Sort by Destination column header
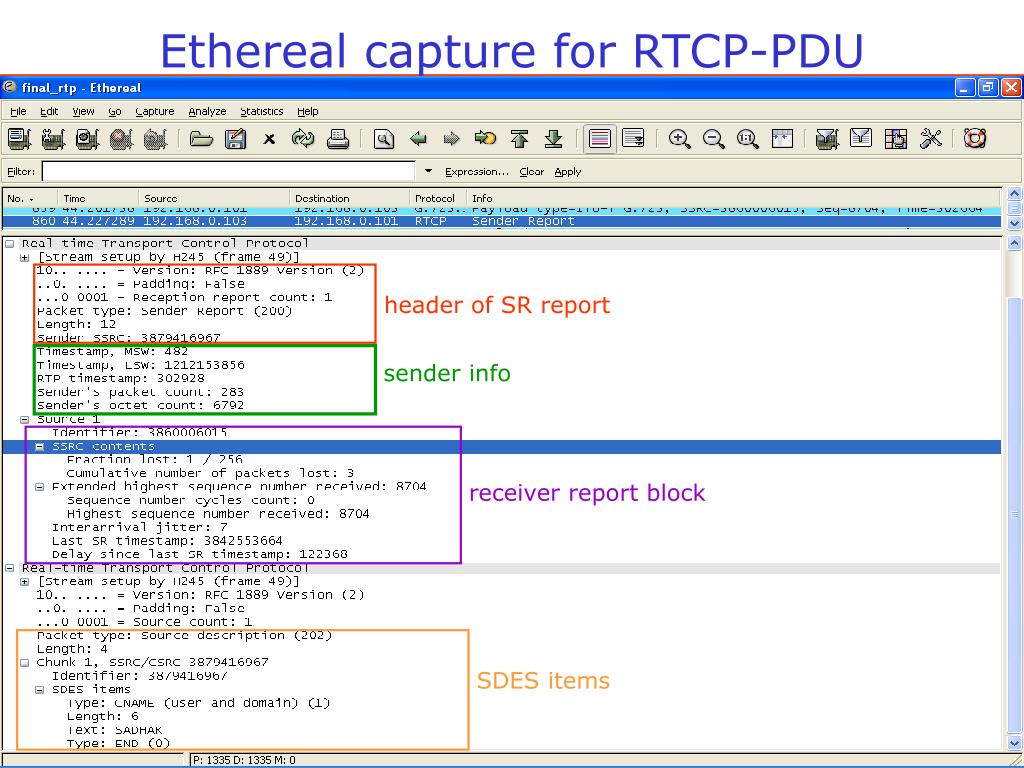This screenshot has width=1024, height=768. 349,199
